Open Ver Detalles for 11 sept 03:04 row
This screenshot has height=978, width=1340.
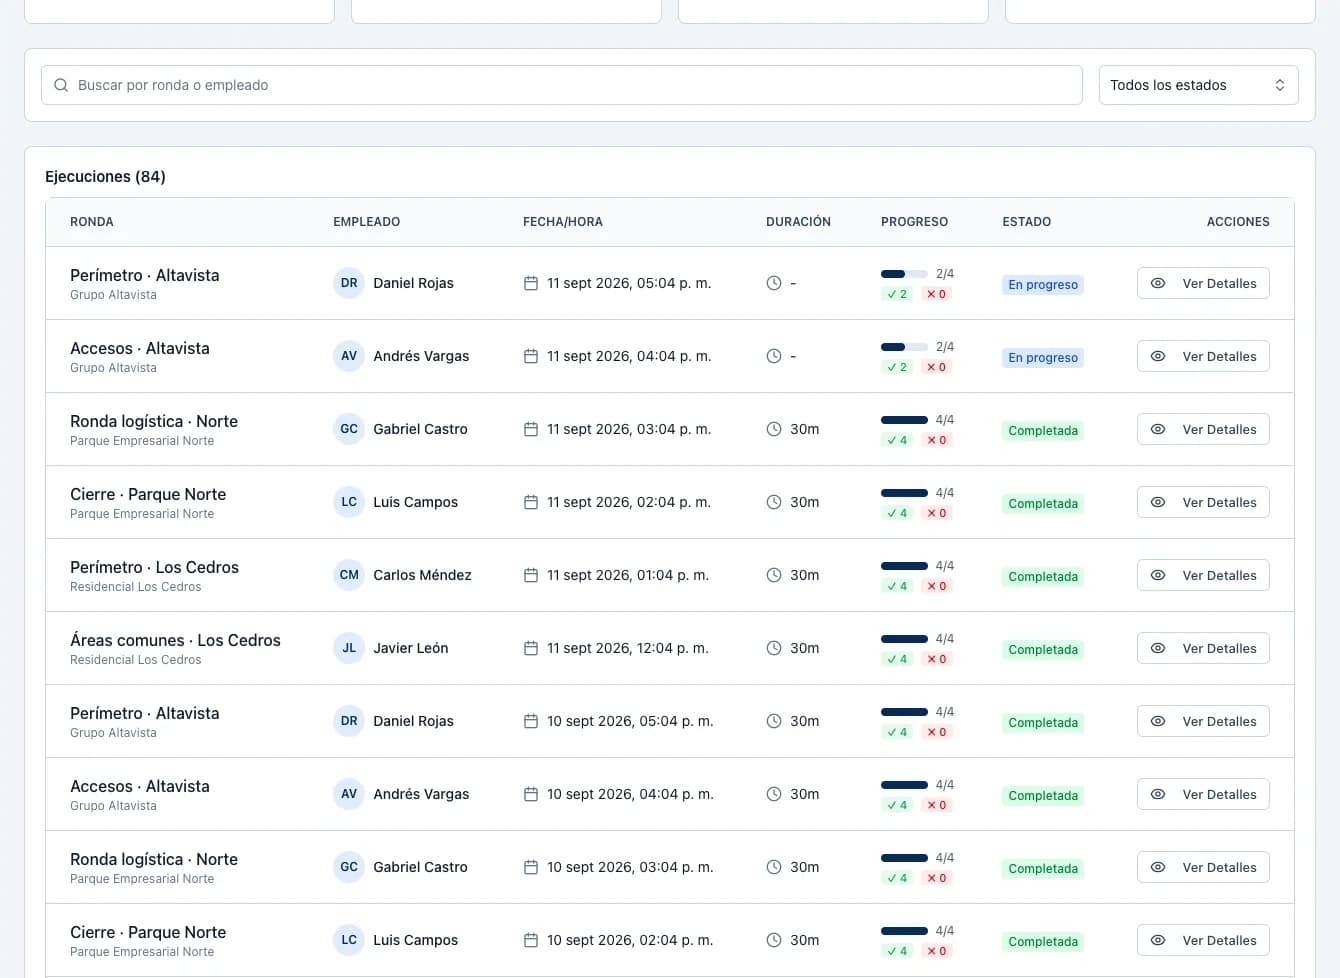click(1203, 429)
